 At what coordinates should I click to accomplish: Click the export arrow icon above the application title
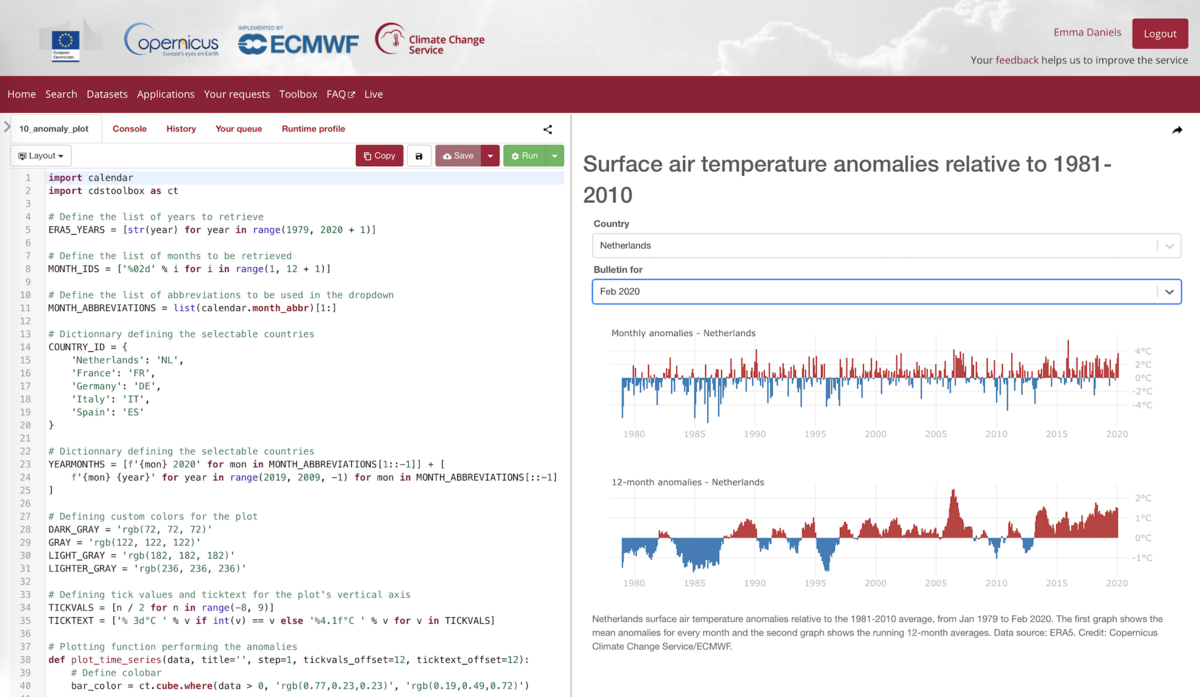(1177, 130)
